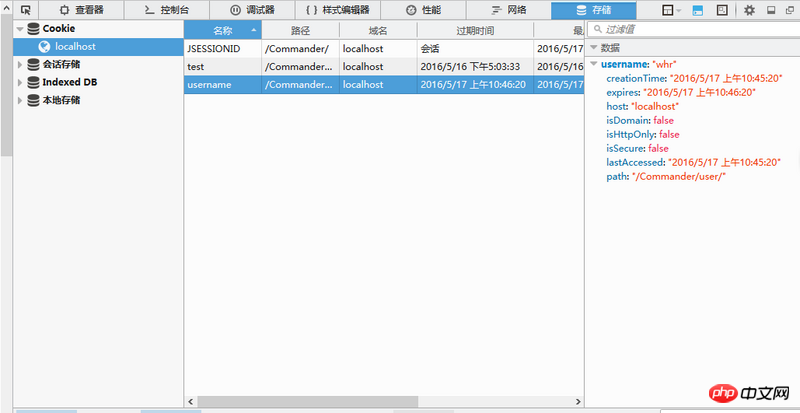Open the 调试器 tab
Viewport: 800px width, 413px height.
click(252, 10)
